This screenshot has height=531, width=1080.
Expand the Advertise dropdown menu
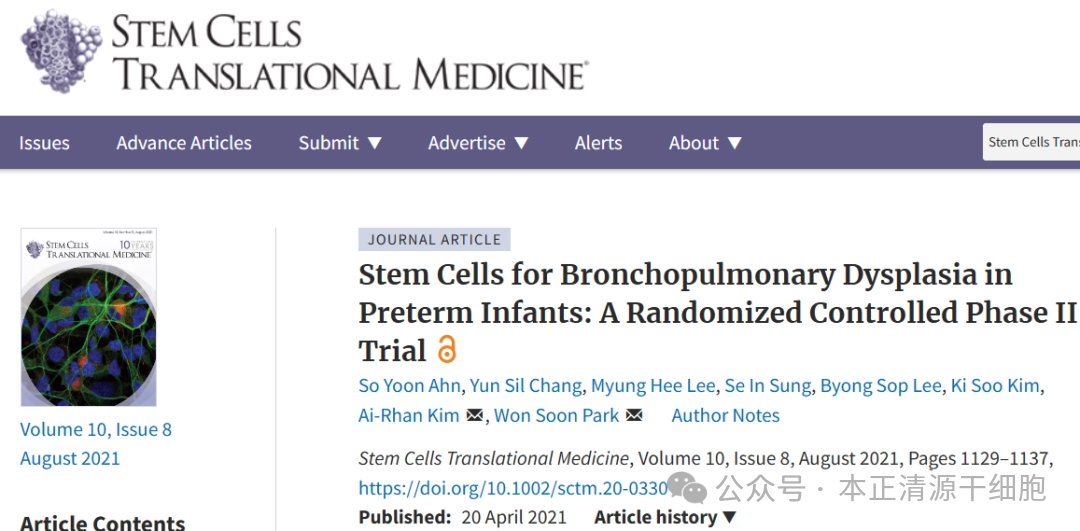coord(478,143)
